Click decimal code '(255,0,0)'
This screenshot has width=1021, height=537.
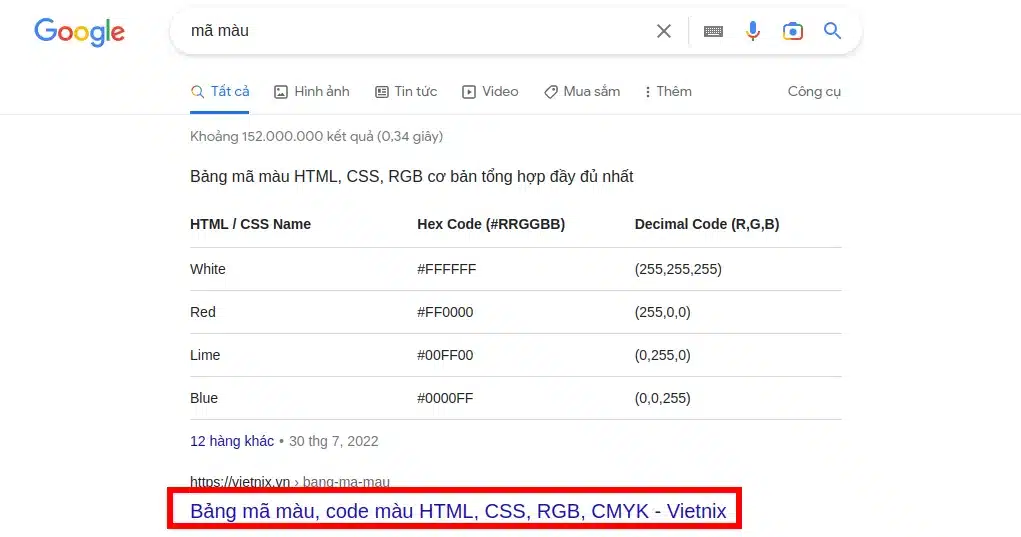pyautogui.click(x=662, y=312)
